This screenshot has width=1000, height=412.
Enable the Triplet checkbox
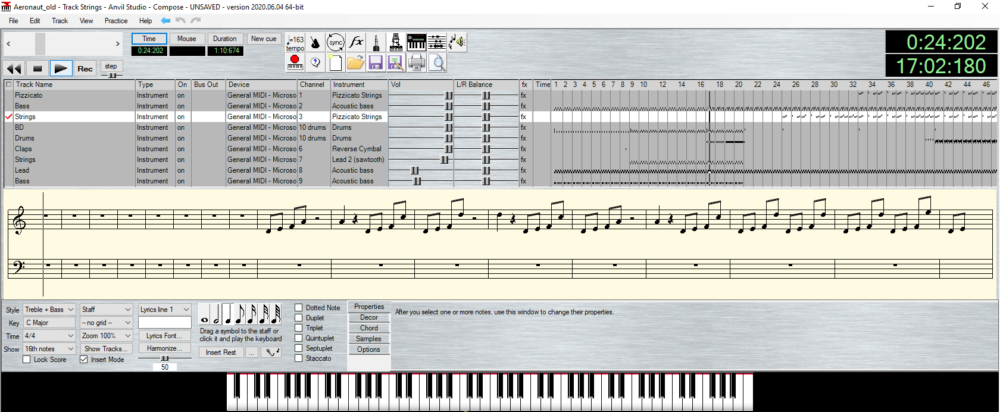pos(298,328)
